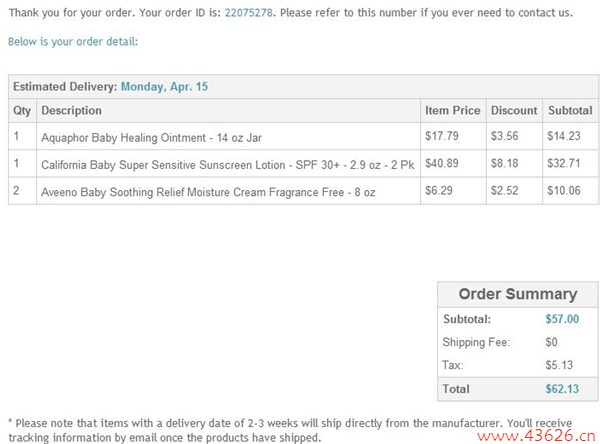600x444 pixels.
Task: Click the $57.00 subtotal amount
Action: [561, 320]
